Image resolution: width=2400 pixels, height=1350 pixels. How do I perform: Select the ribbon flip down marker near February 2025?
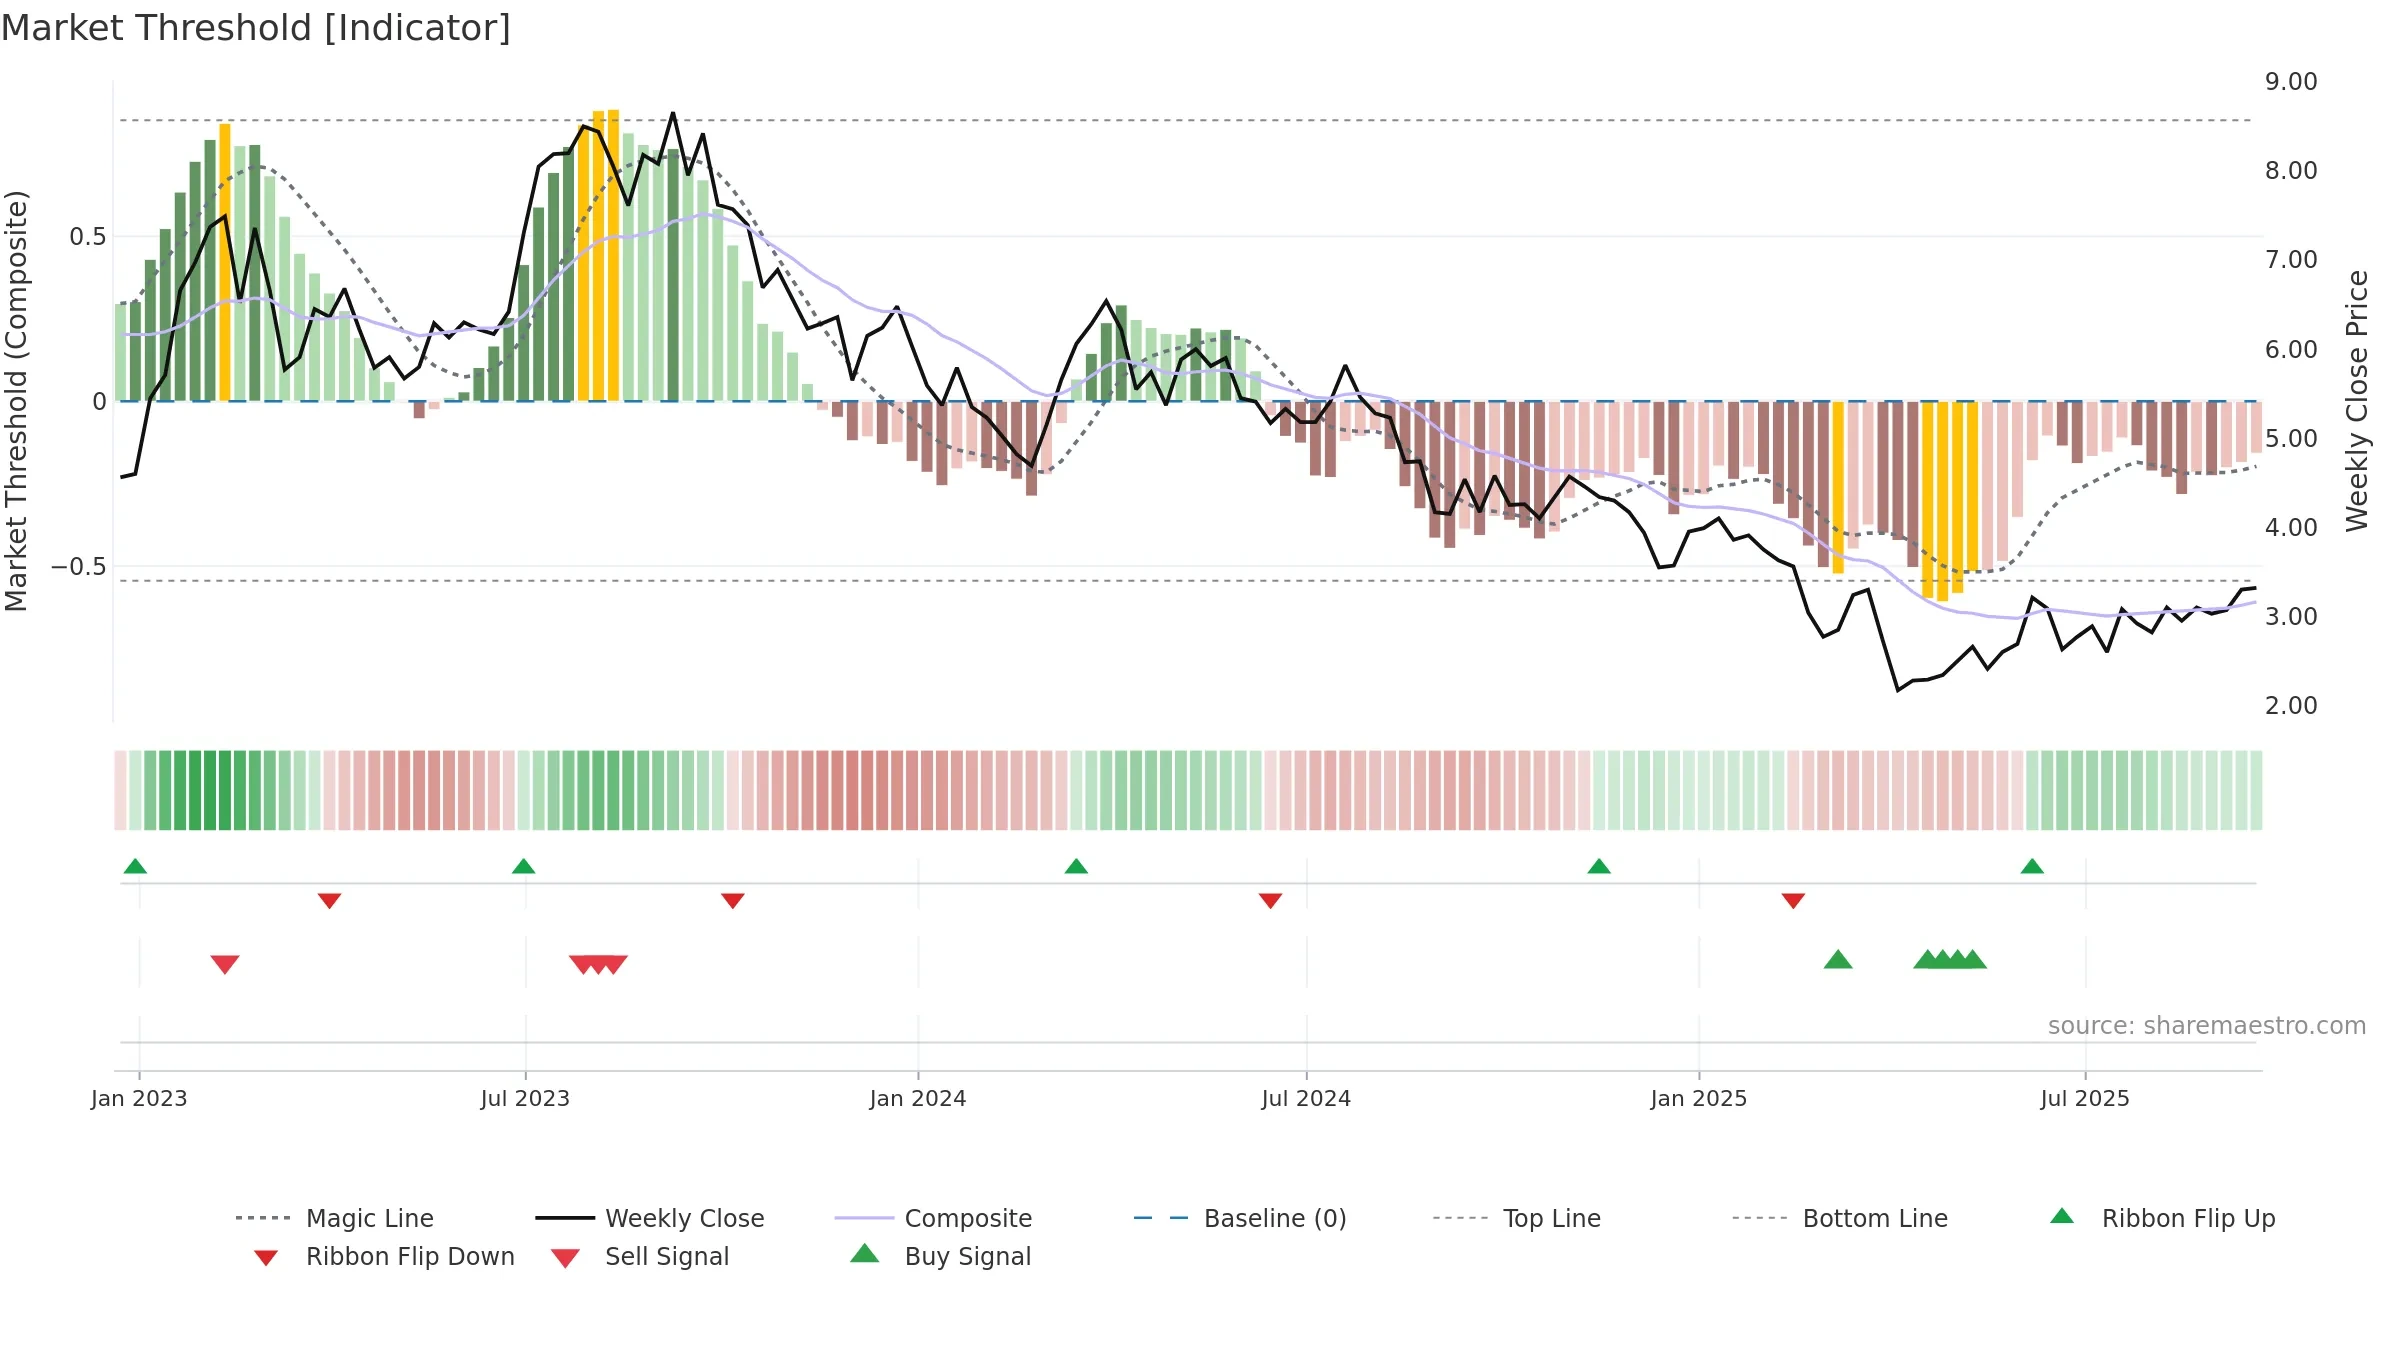(x=1793, y=901)
